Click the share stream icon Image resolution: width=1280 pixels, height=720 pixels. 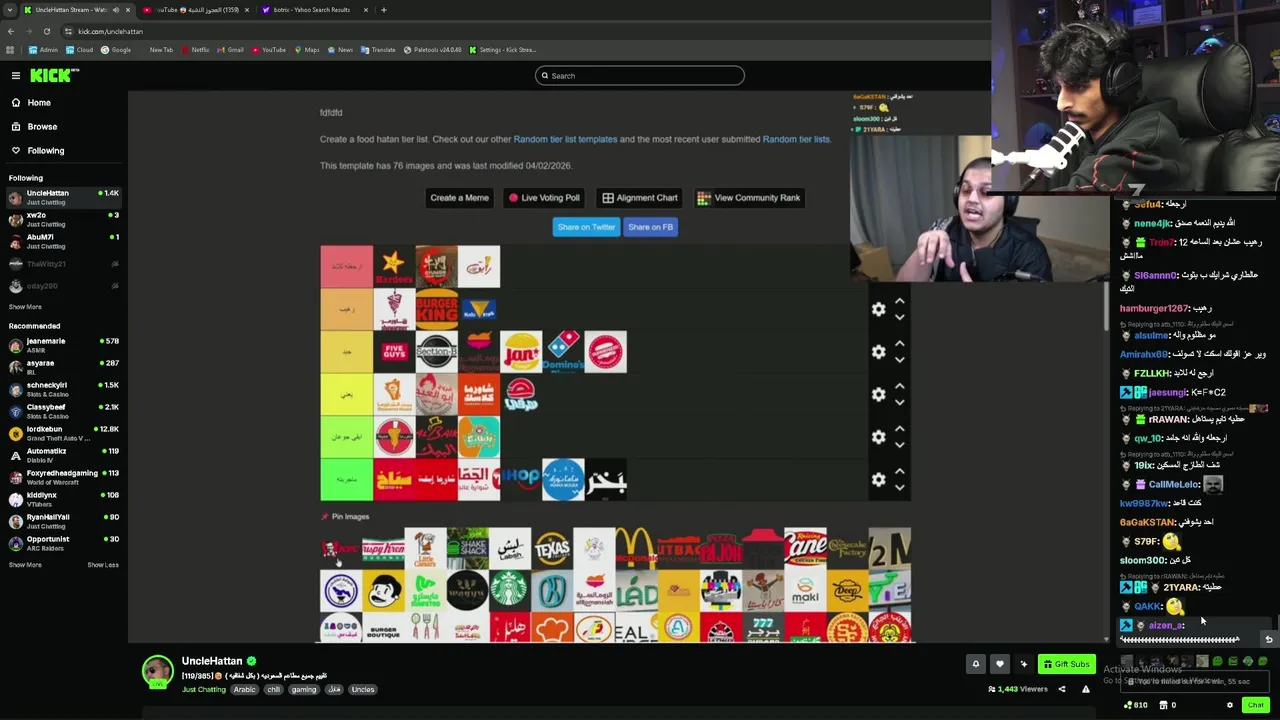(1062, 689)
